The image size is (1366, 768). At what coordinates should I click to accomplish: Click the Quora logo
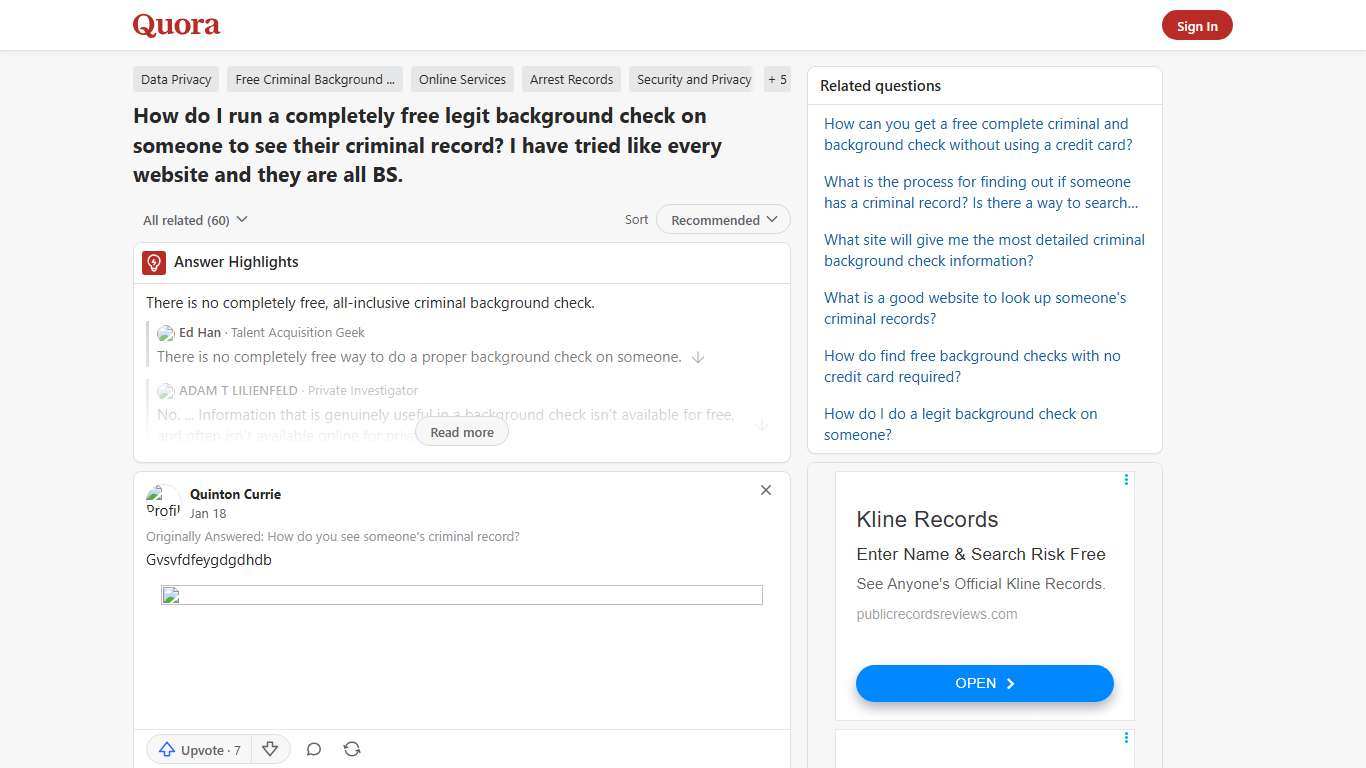point(175,25)
